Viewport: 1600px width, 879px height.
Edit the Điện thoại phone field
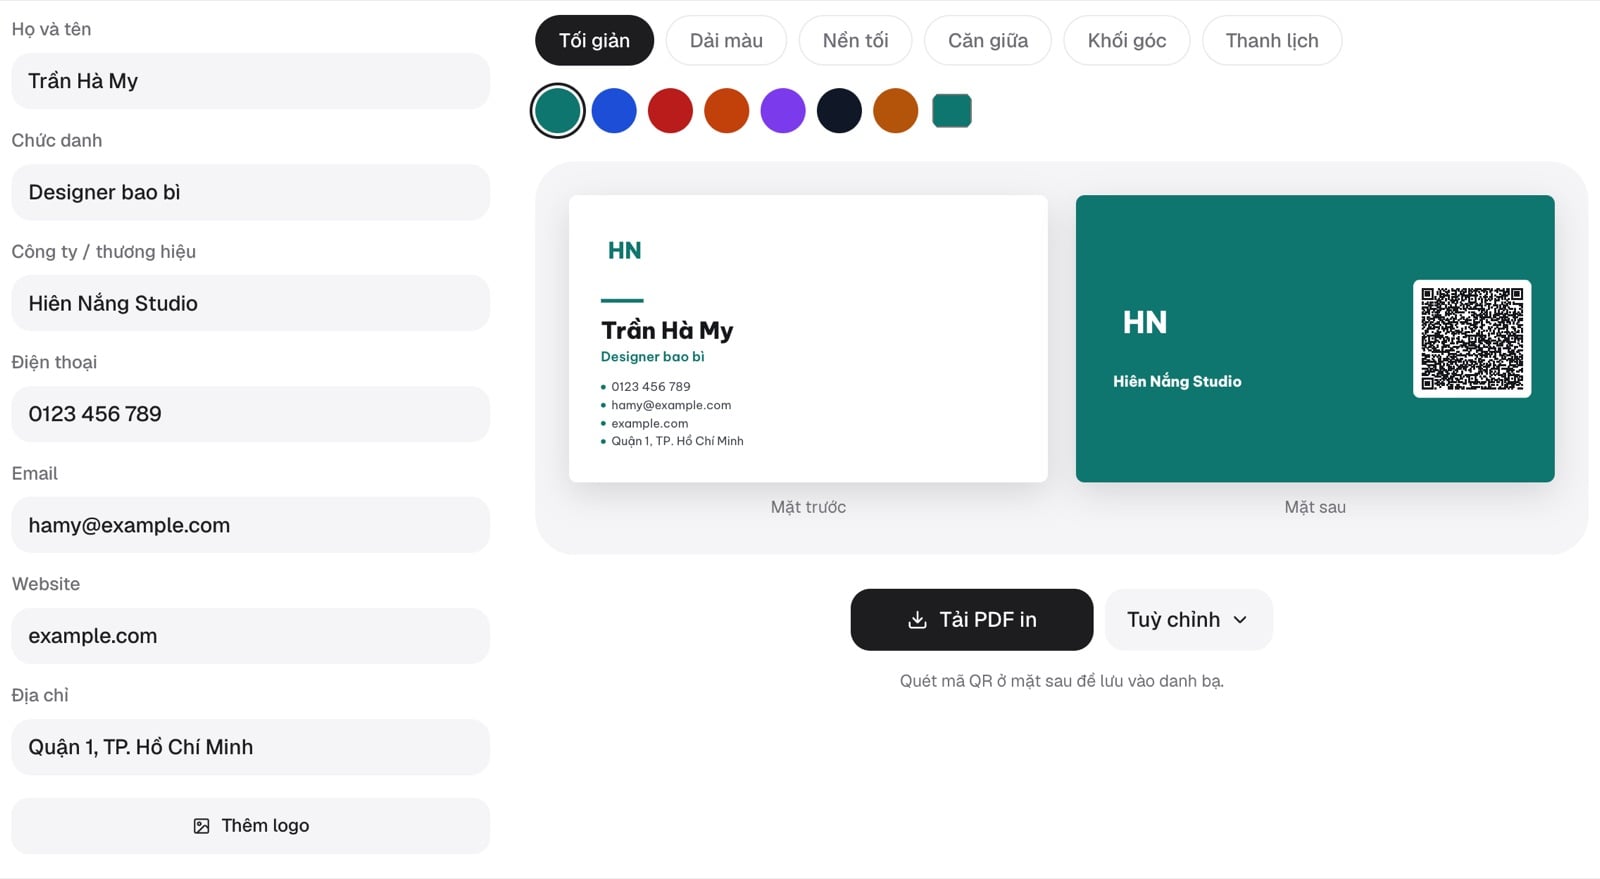(x=250, y=414)
